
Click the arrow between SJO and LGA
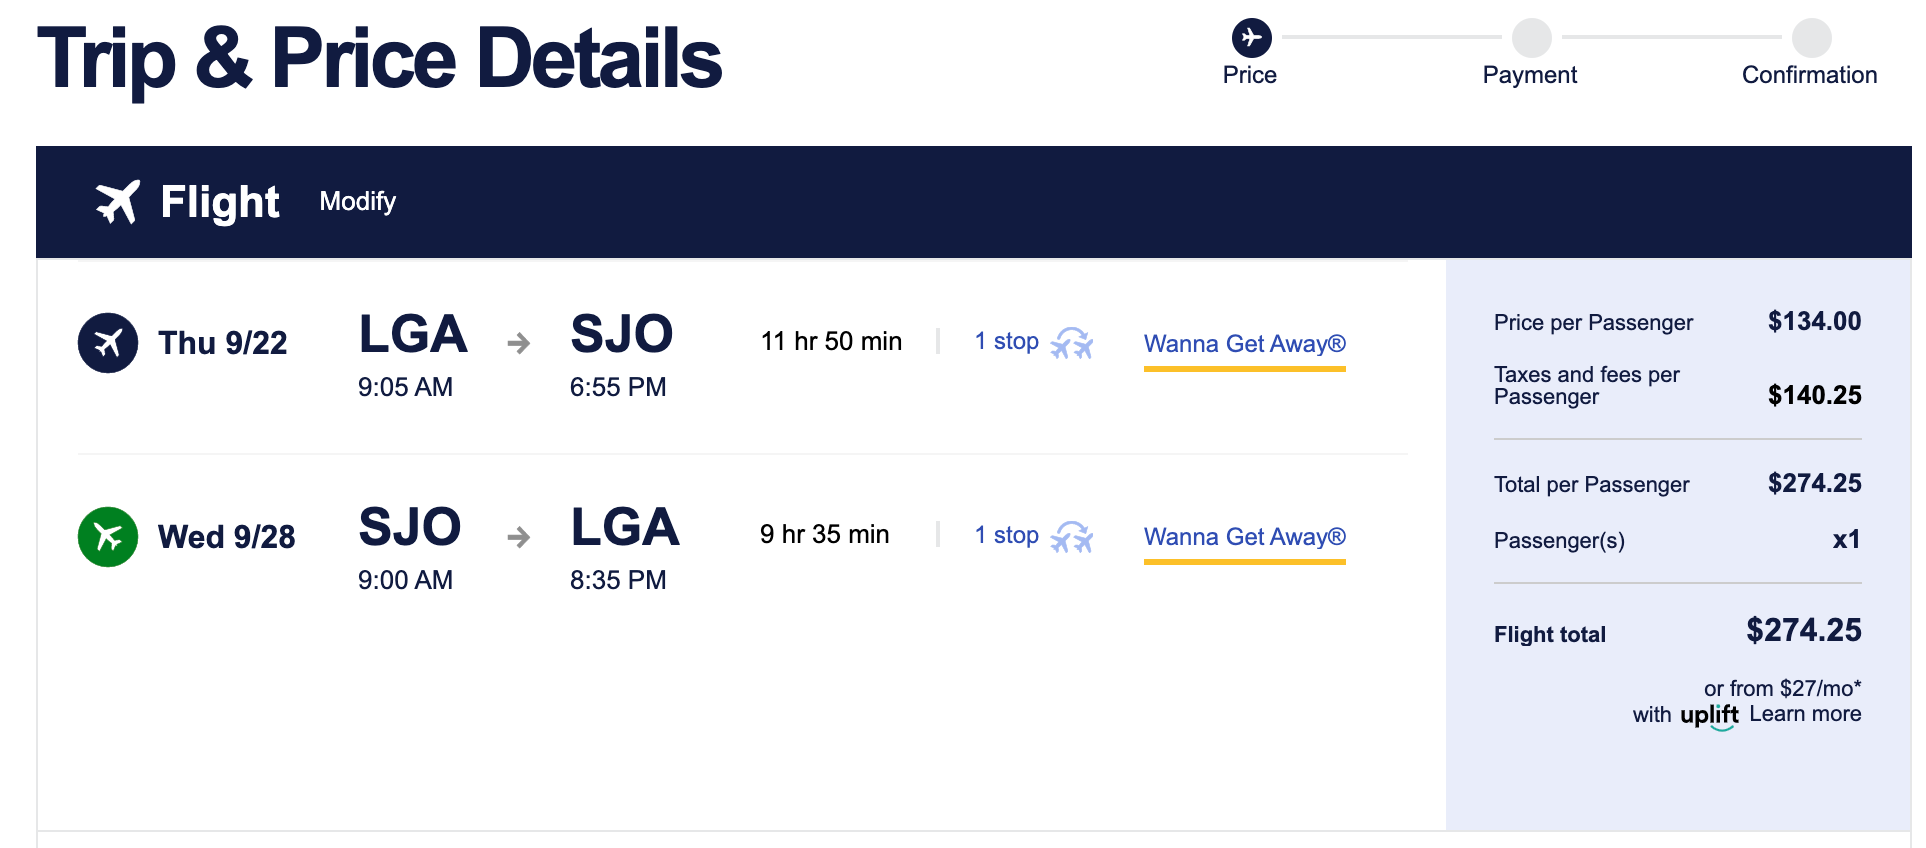pos(518,538)
